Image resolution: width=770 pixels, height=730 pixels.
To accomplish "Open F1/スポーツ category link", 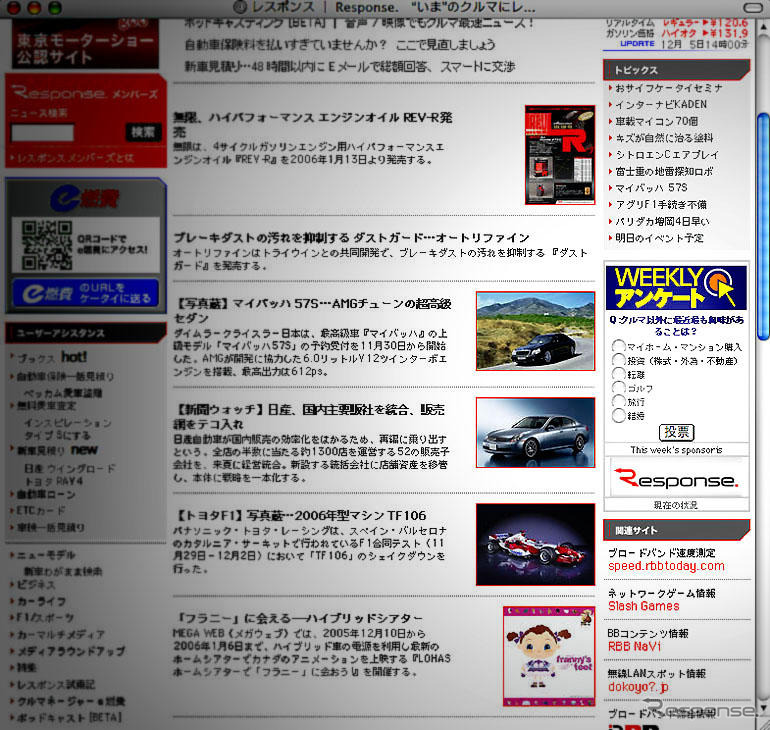I will click(46, 618).
